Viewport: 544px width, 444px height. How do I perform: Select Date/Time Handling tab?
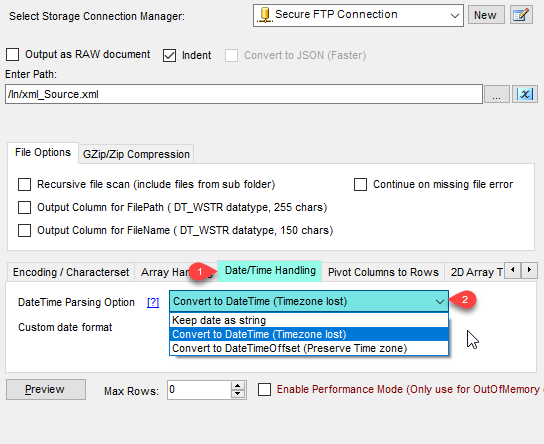[270, 271]
